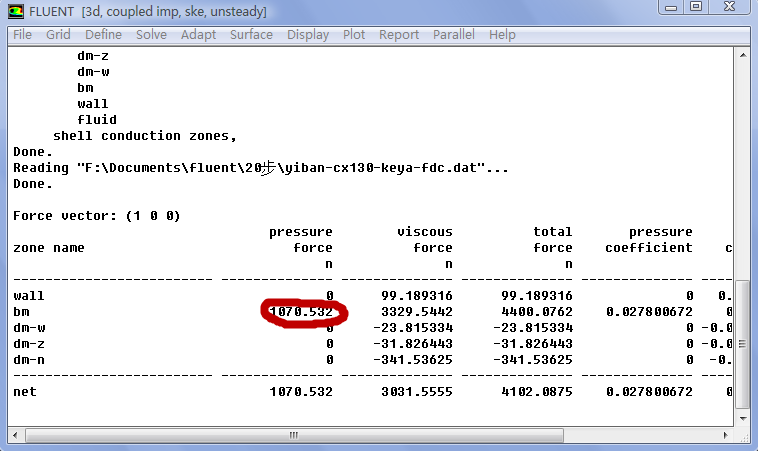Click the net row label
This screenshot has width=758, height=451.
25,392
